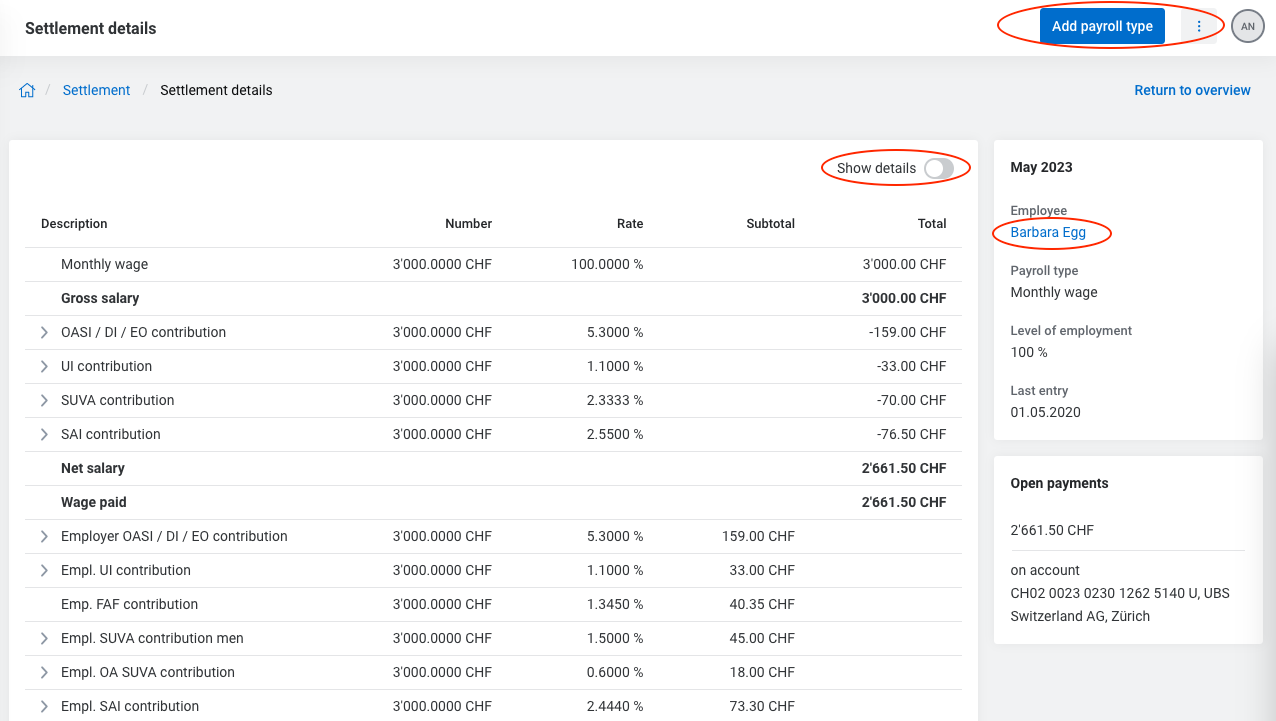
Task: Click the Add payroll type button
Action: pos(1102,27)
